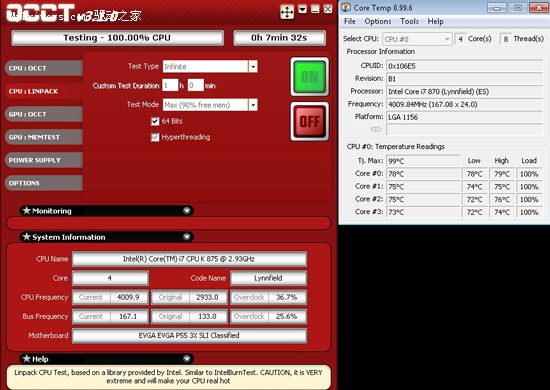
Task: Click CPU Frequency Current value 4009.9
Action: click(x=128, y=297)
